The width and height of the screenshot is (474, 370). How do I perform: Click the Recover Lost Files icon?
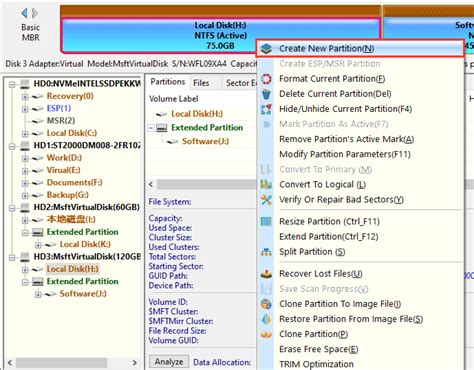(x=266, y=274)
